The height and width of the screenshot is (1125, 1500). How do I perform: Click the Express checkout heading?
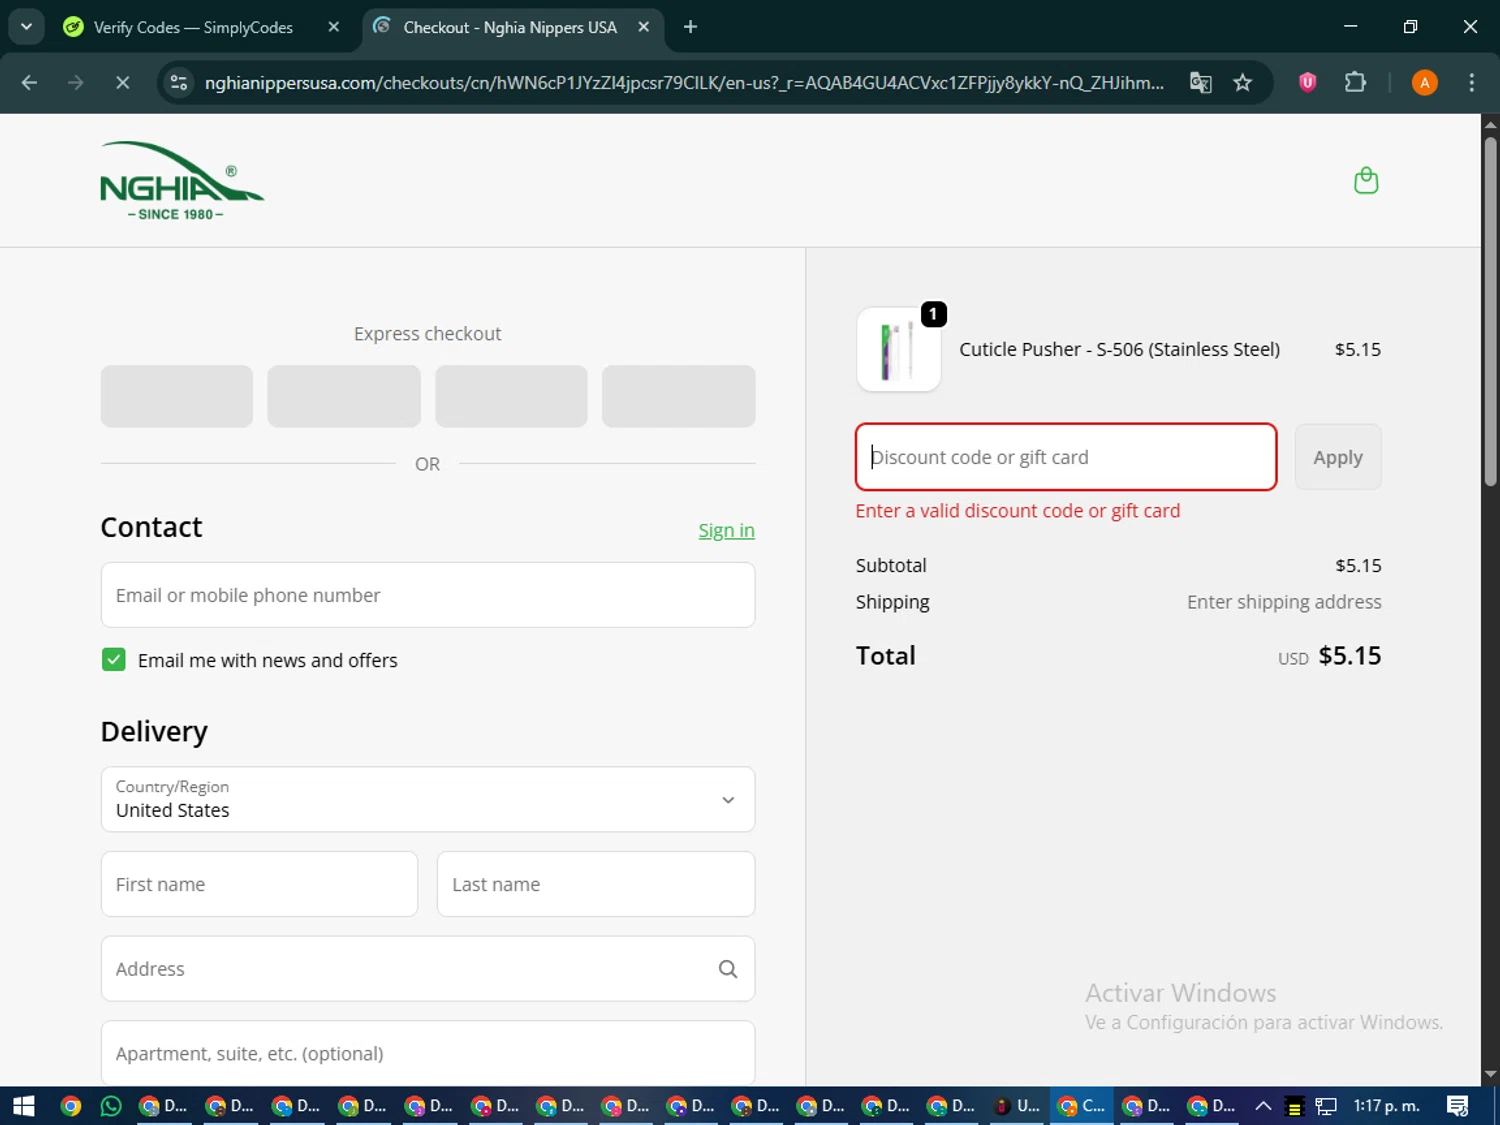[x=427, y=334]
